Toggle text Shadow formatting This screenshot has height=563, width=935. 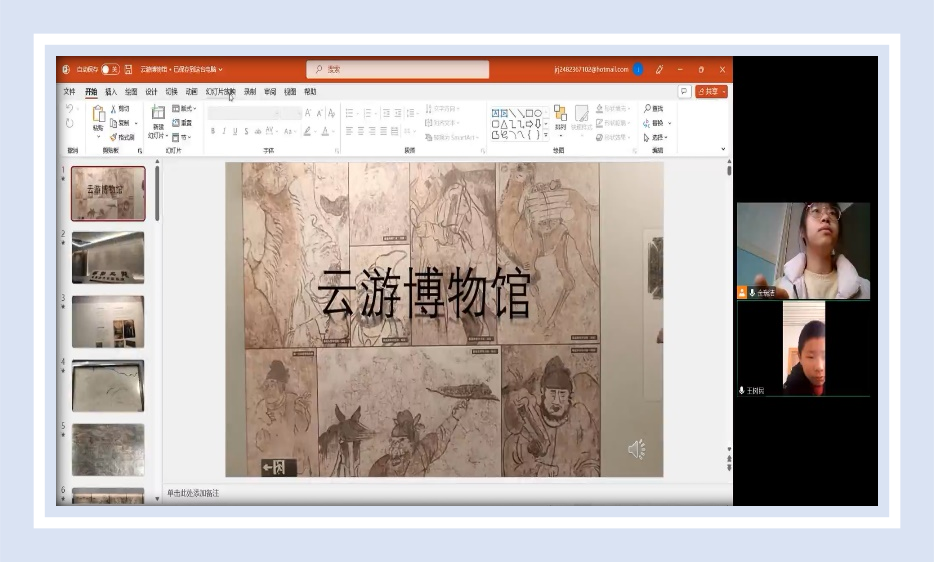coord(246,131)
